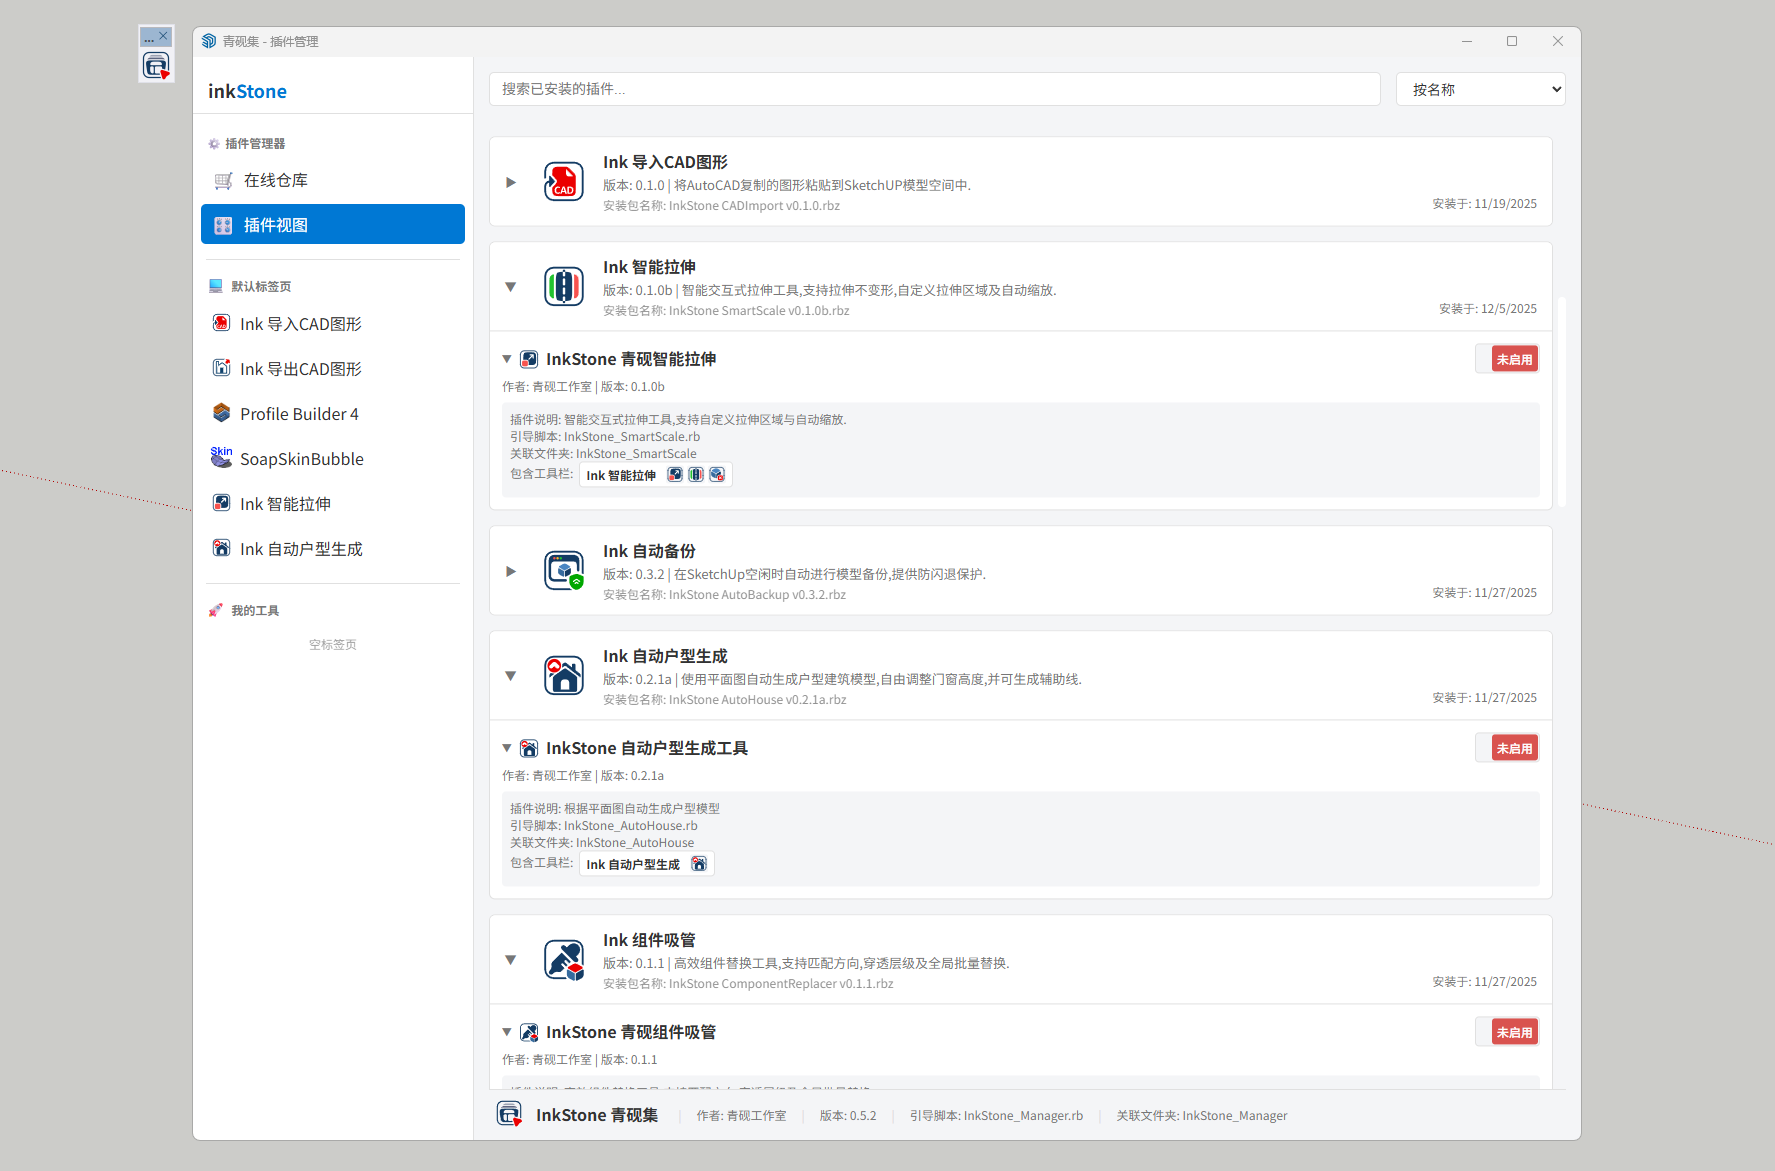Expand the Ink 导入CAD图形 entry

click(511, 183)
